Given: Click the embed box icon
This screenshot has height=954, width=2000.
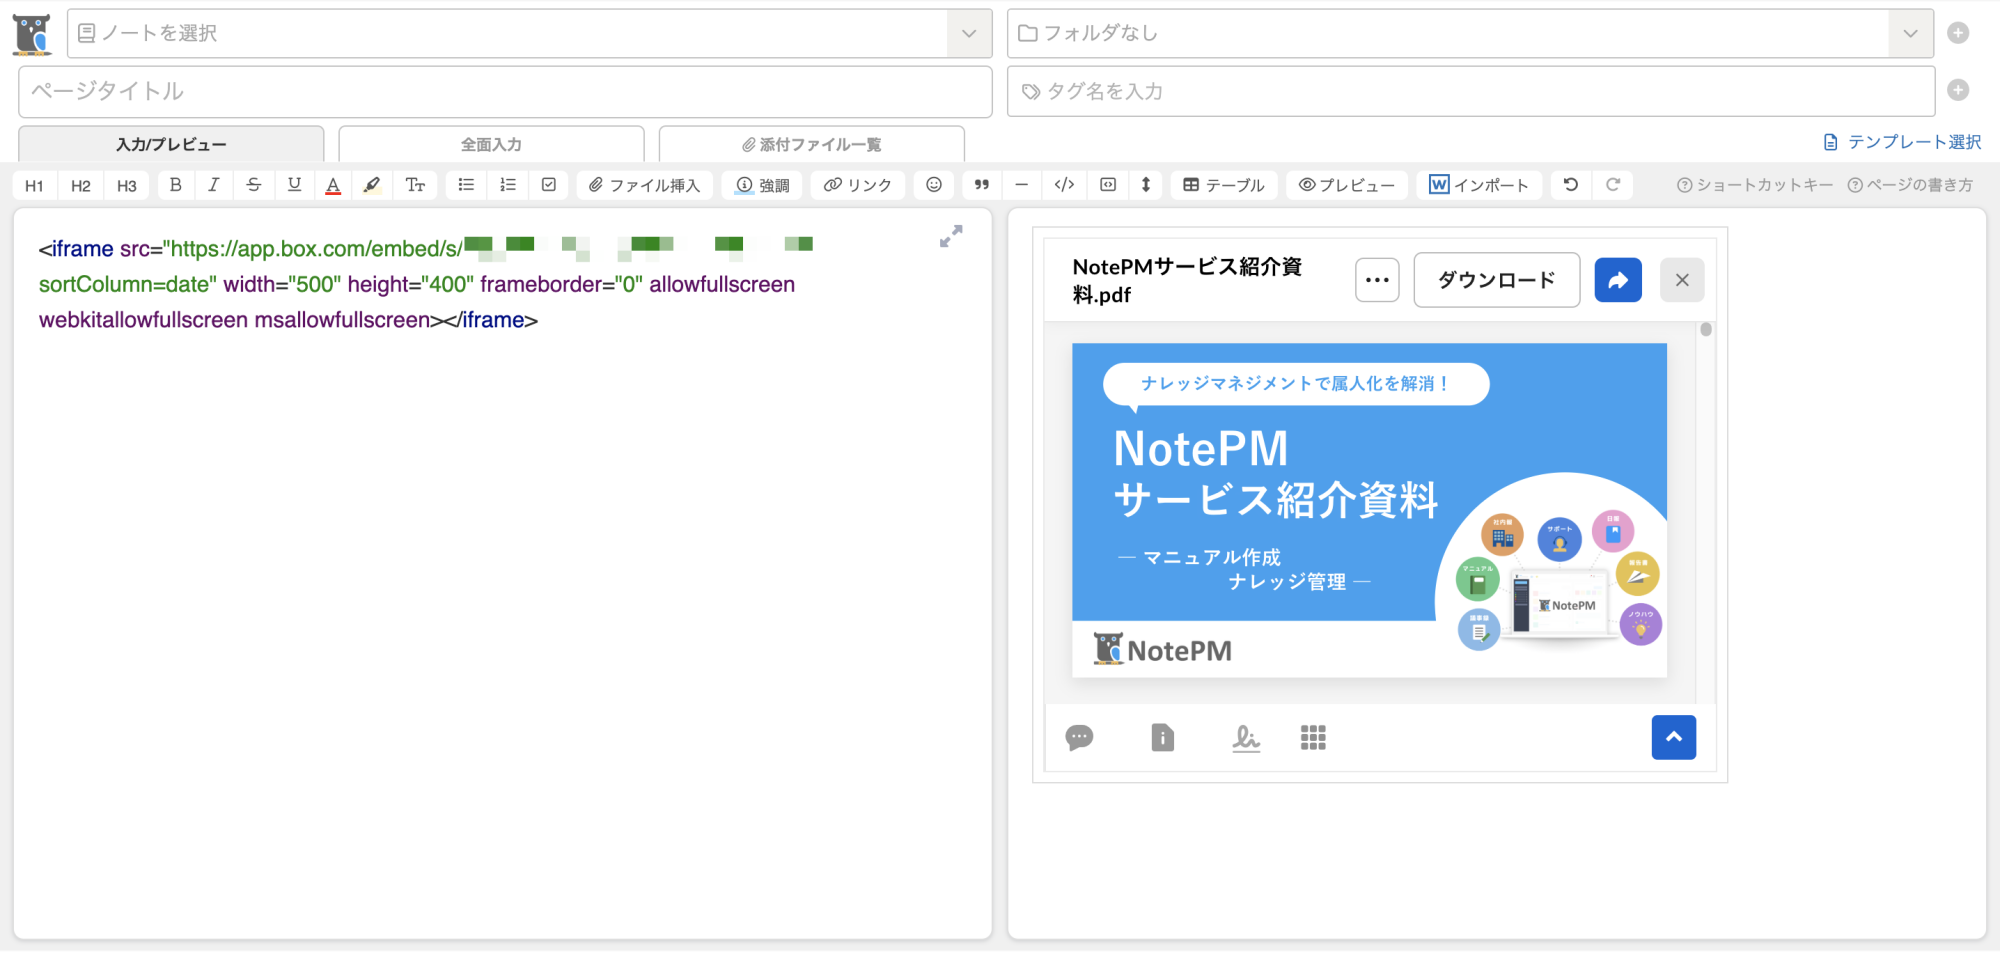Looking at the screenshot, I should coord(1108,185).
